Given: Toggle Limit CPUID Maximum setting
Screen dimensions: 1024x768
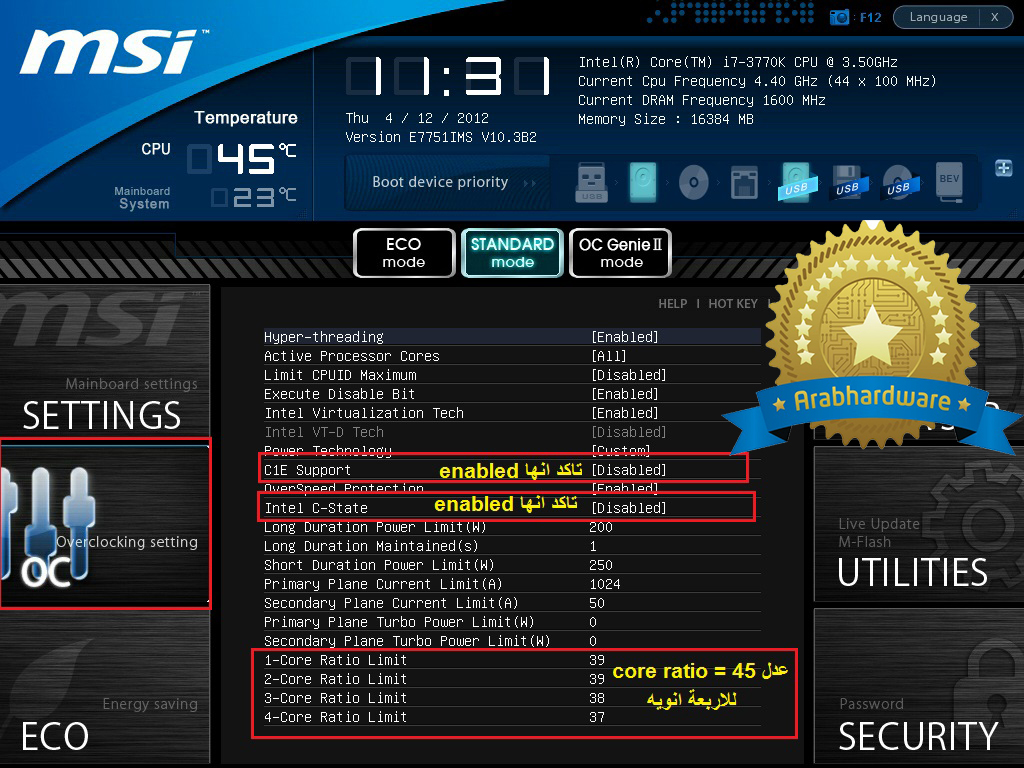Looking at the screenshot, I should click(512, 375).
